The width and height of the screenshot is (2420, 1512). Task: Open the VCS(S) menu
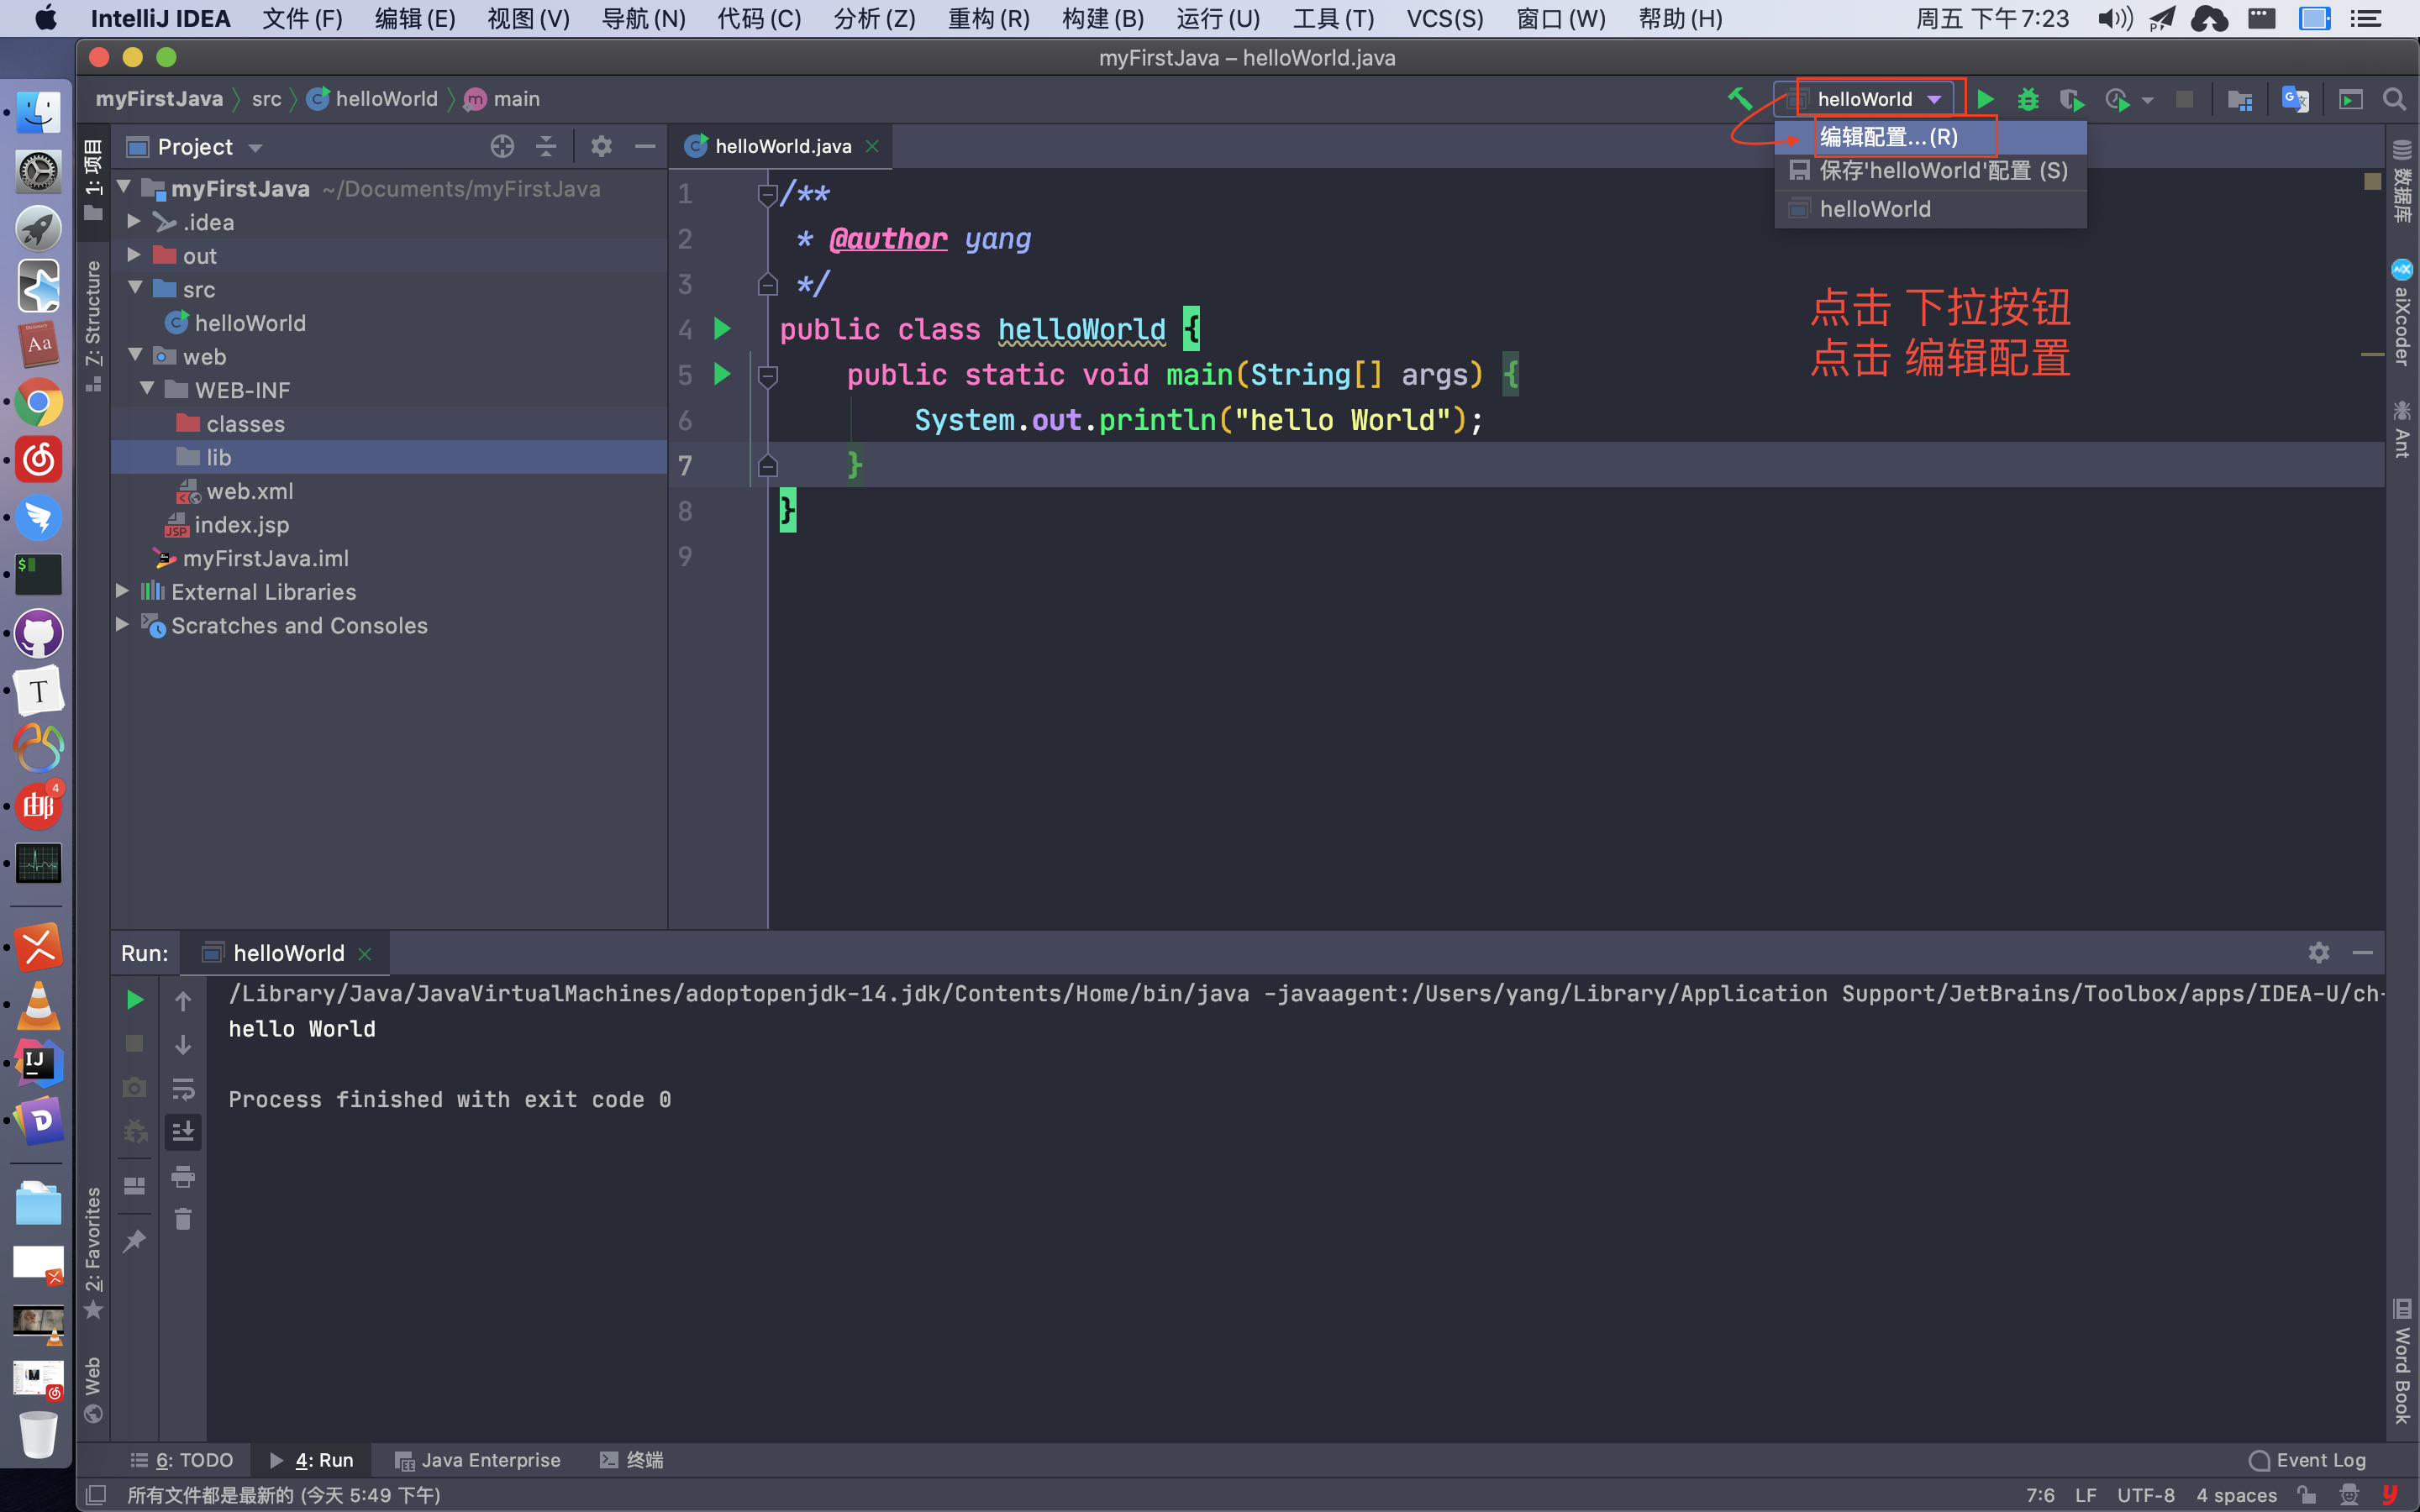point(1444,18)
